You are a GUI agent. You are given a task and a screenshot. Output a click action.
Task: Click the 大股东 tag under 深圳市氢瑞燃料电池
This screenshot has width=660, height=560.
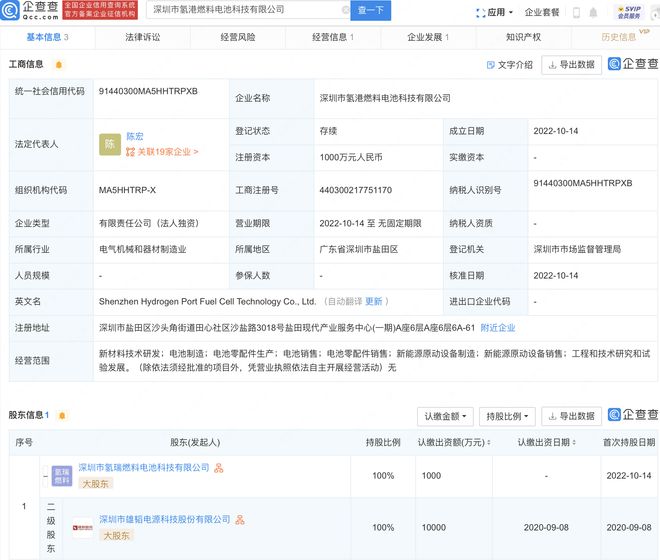[95, 484]
